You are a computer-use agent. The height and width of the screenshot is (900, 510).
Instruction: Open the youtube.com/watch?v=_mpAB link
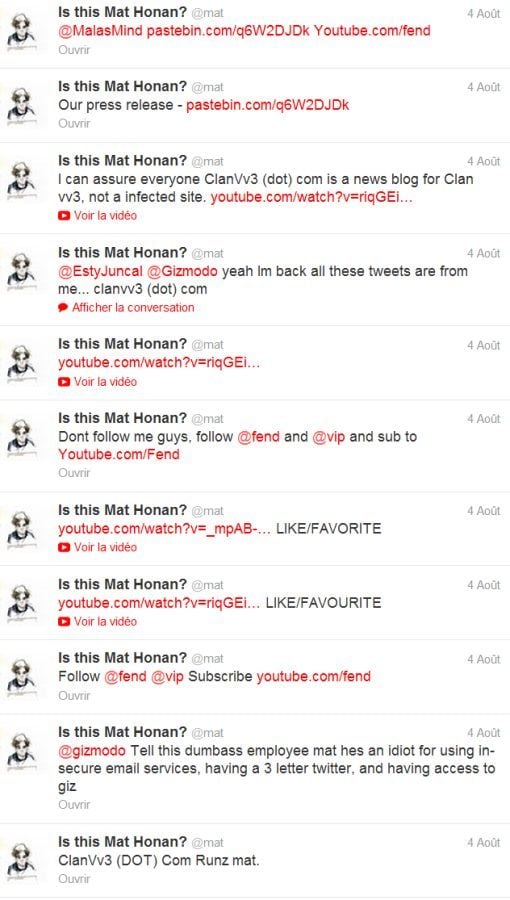165,528
